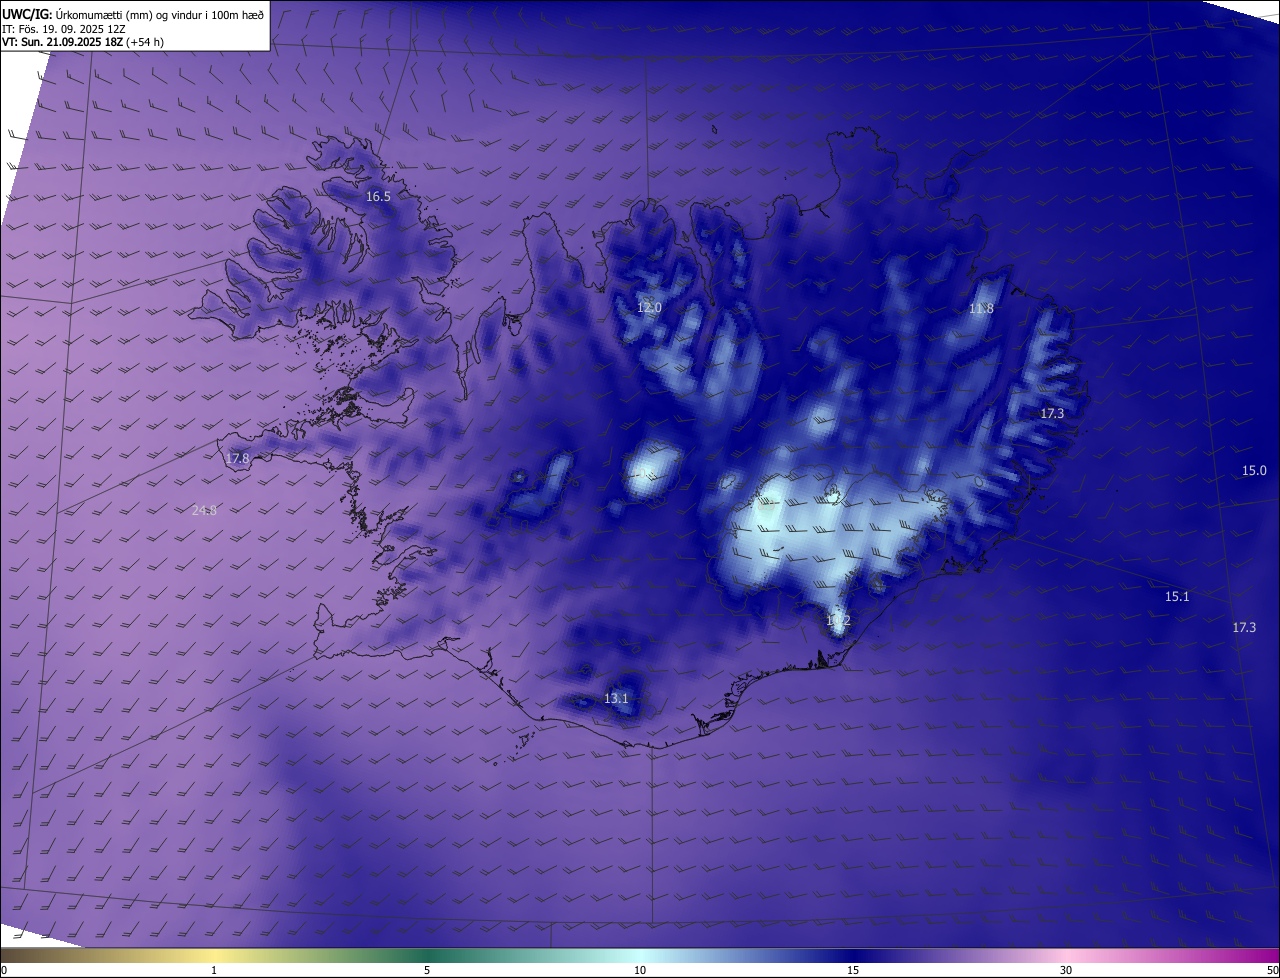Screen dimensions: 1280x978
Task: Click the valid time "VT: Sun. 21.09.2025 18Z (+54 h)"
Action: 83,42
